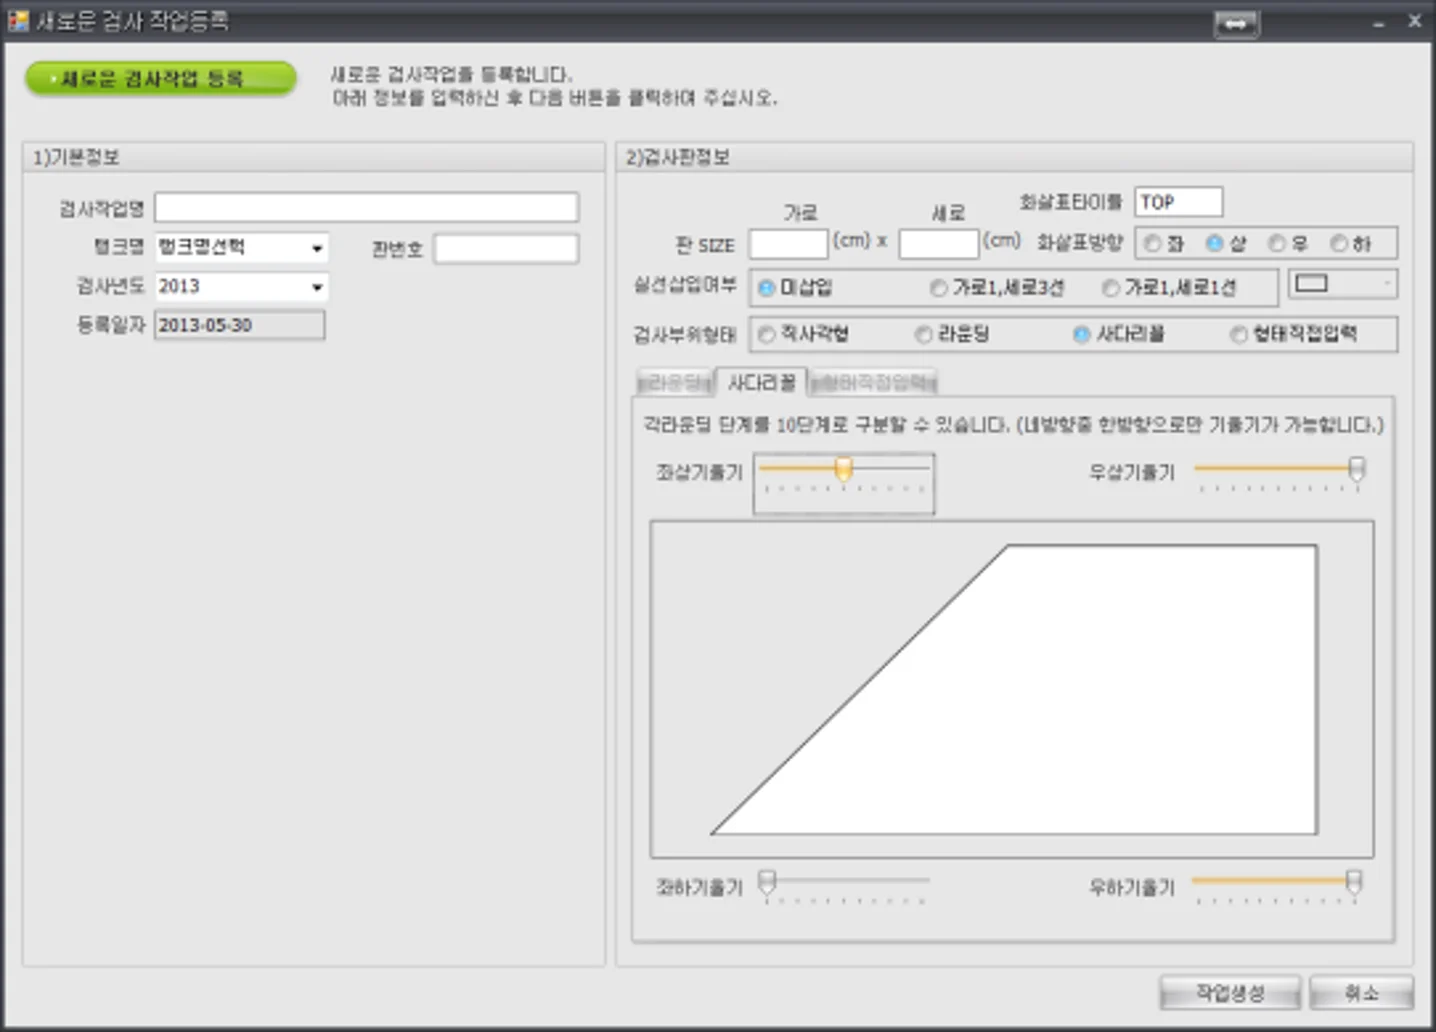Minimize the inspection job registration window

[x=1379, y=22]
